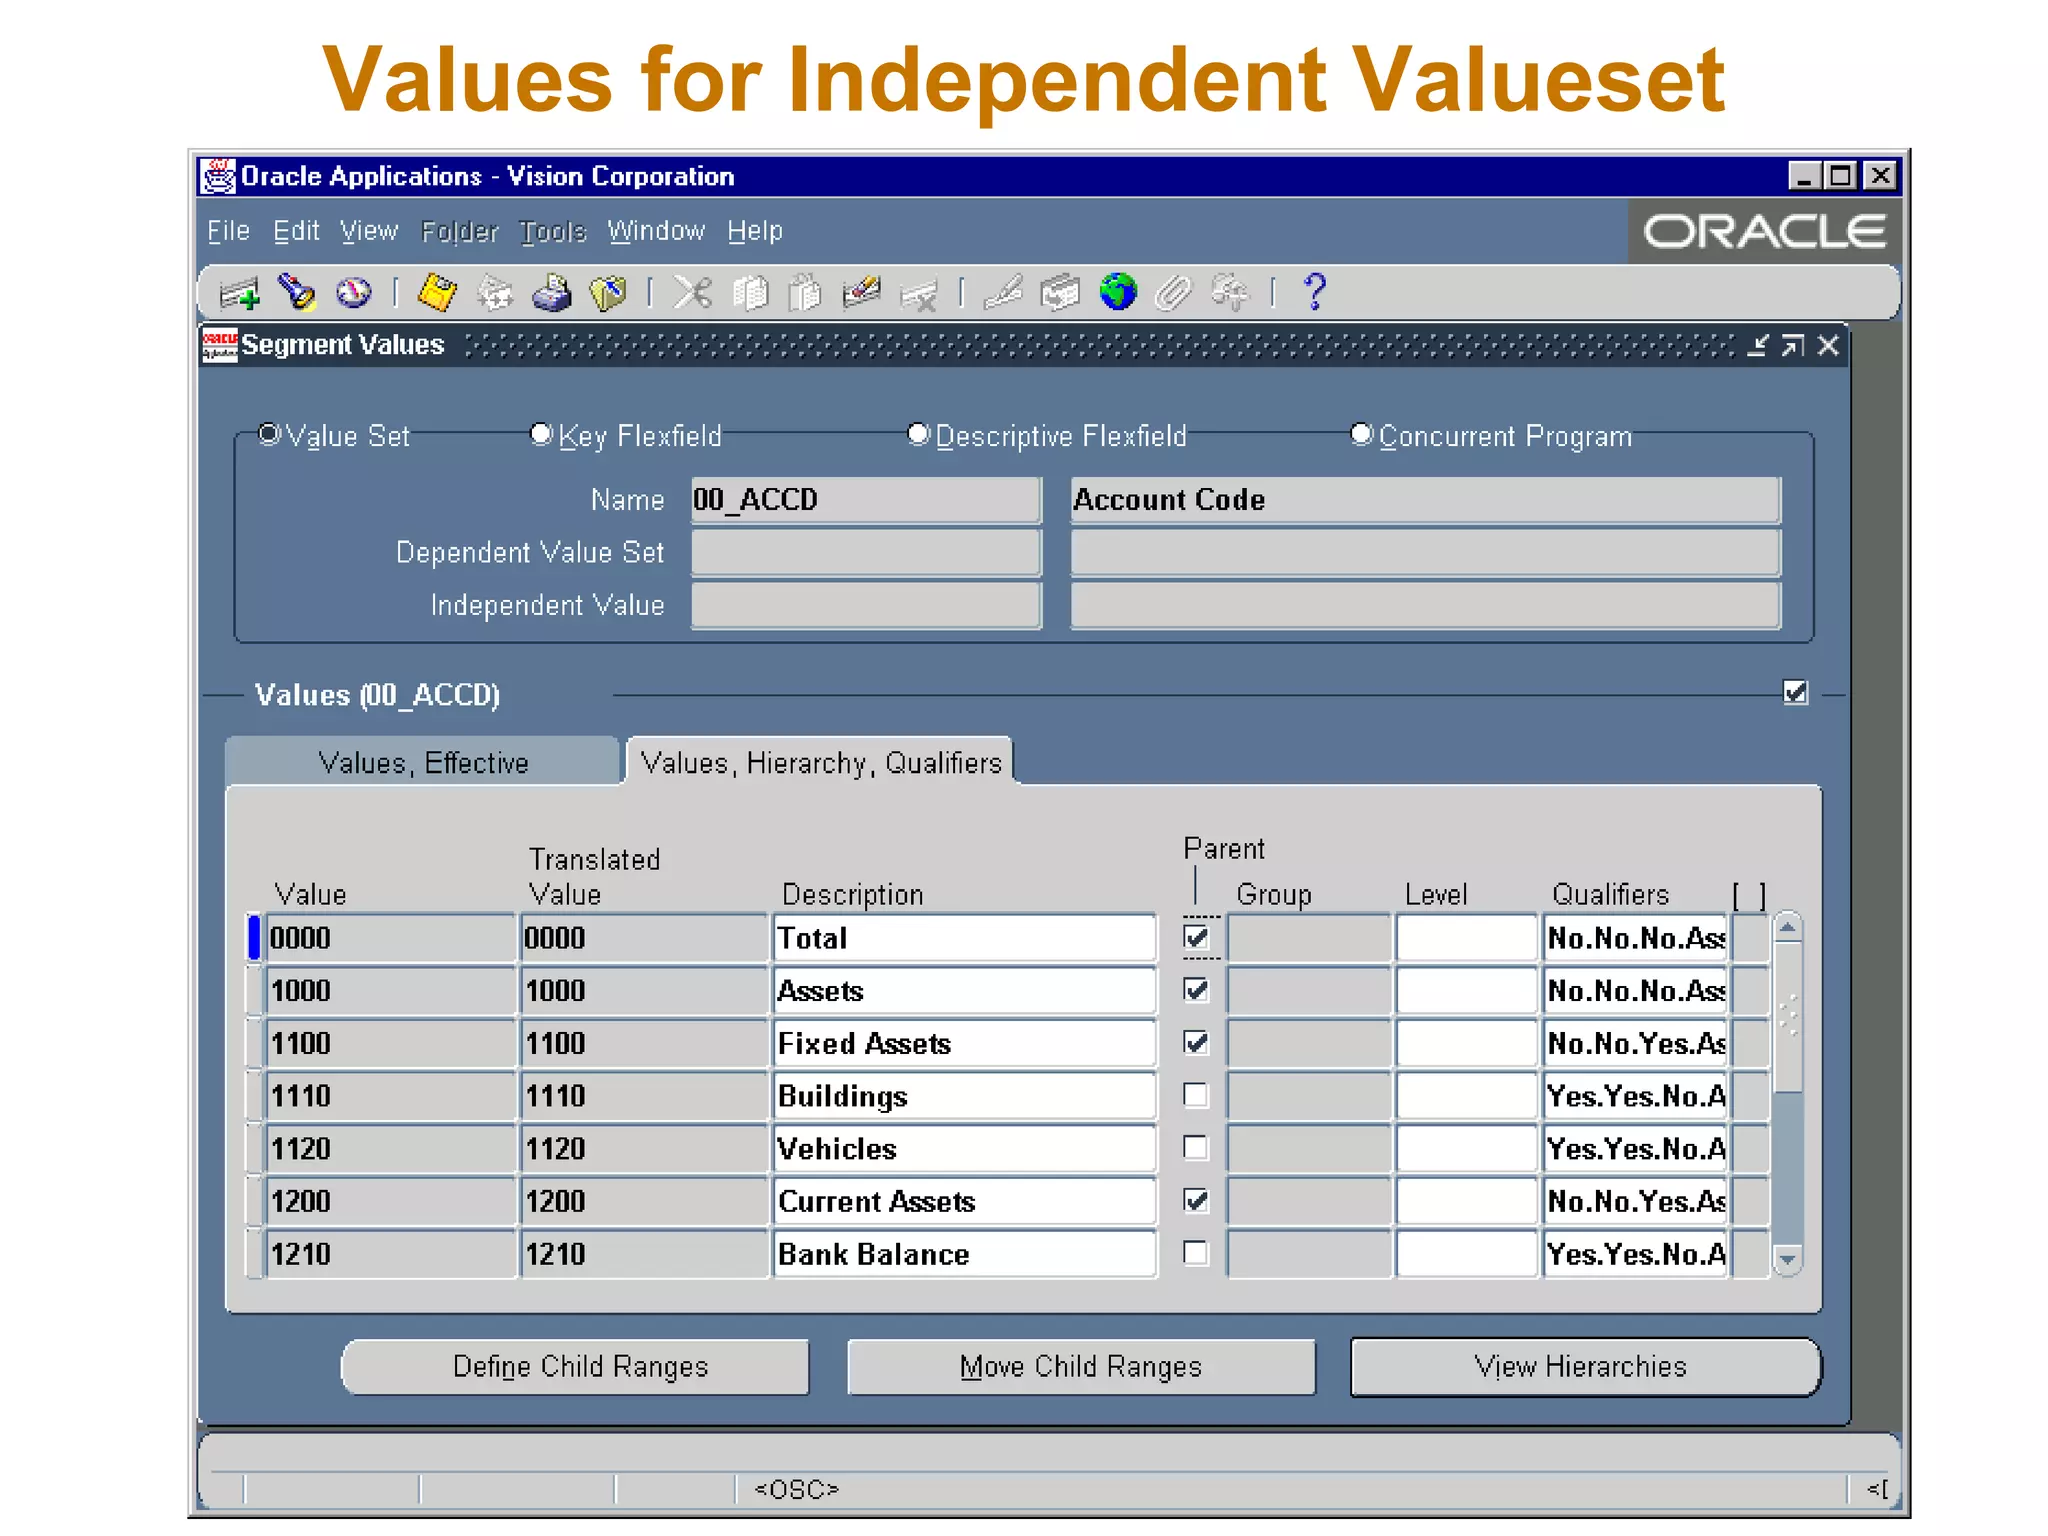This screenshot has width=2048, height=1536.
Task: Select the Concurrent Program radio button
Action: (x=1361, y=434)
